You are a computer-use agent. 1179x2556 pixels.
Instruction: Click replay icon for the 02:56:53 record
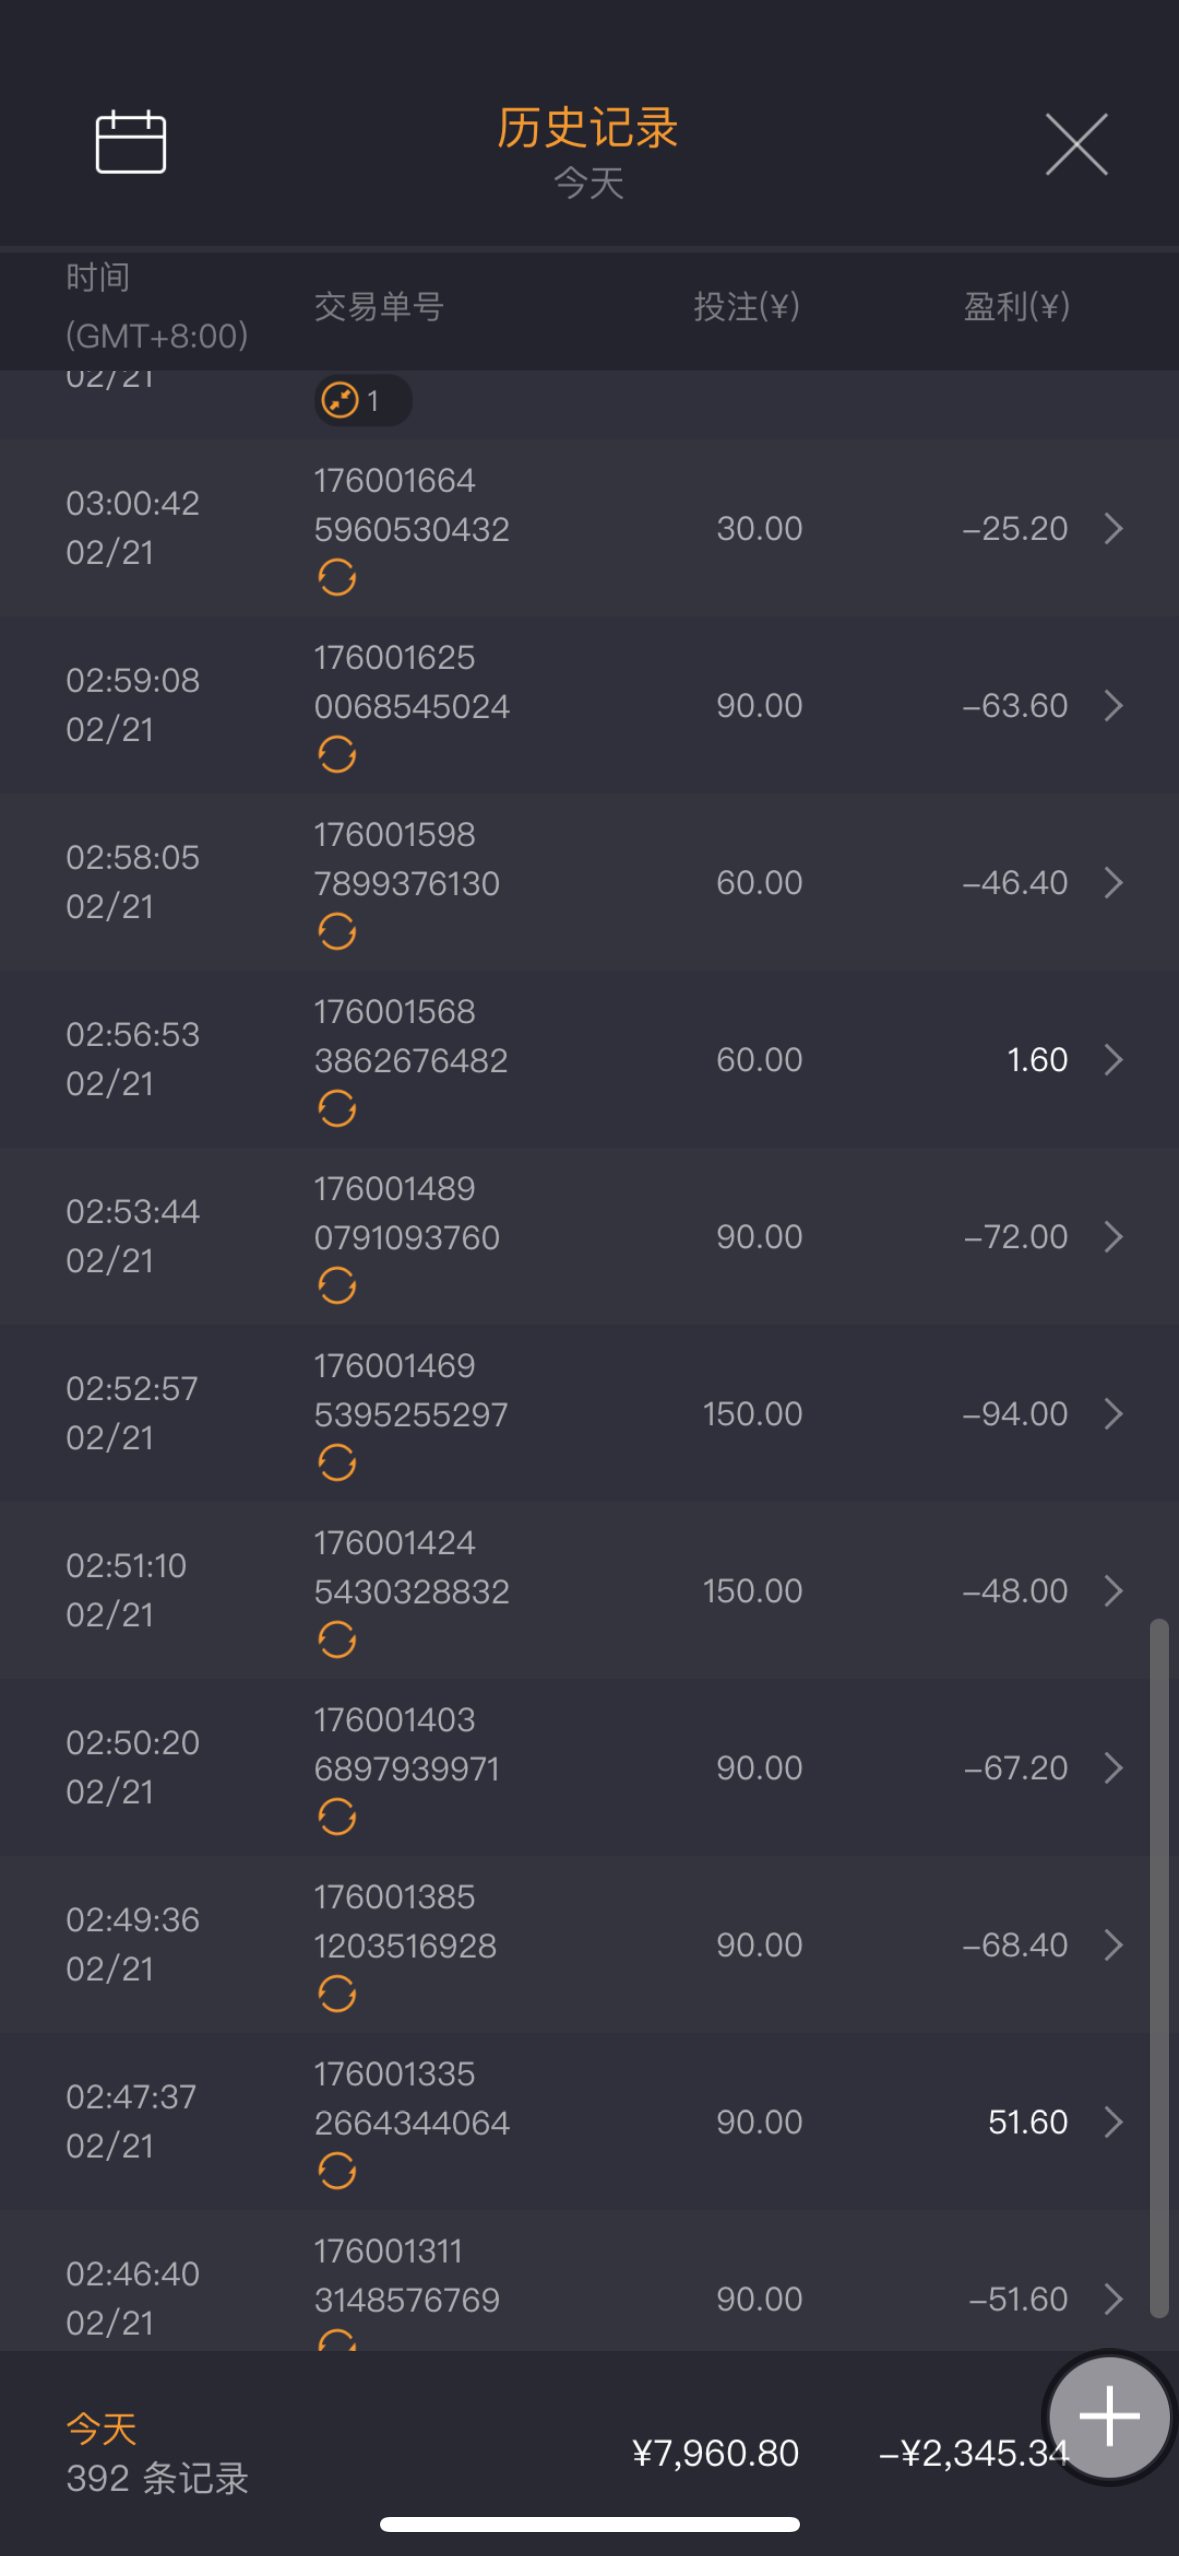point(337,1108)
